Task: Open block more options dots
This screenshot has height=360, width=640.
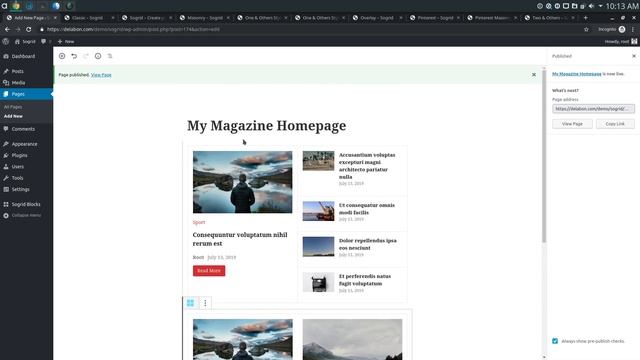Action: [205, 303]
